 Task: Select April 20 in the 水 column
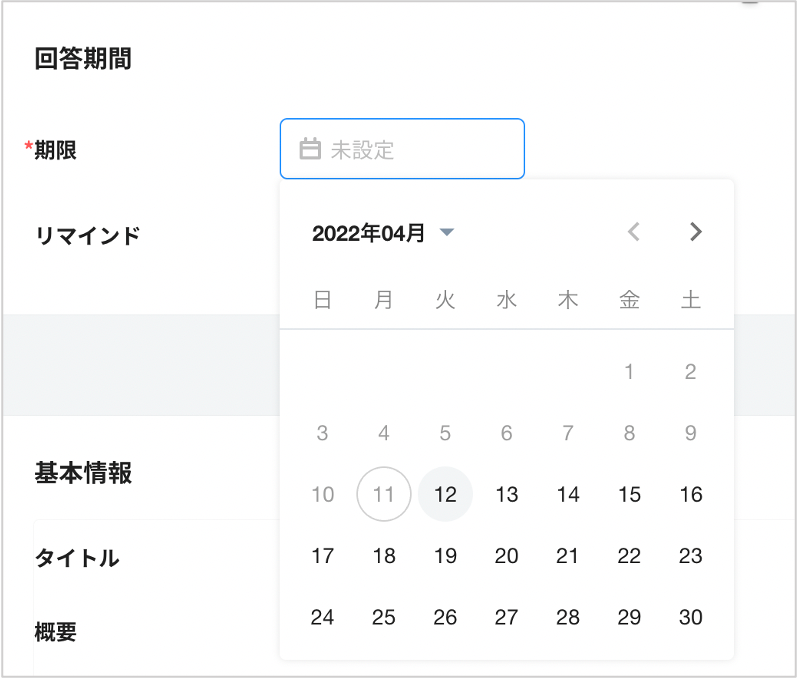coord(507,556)
